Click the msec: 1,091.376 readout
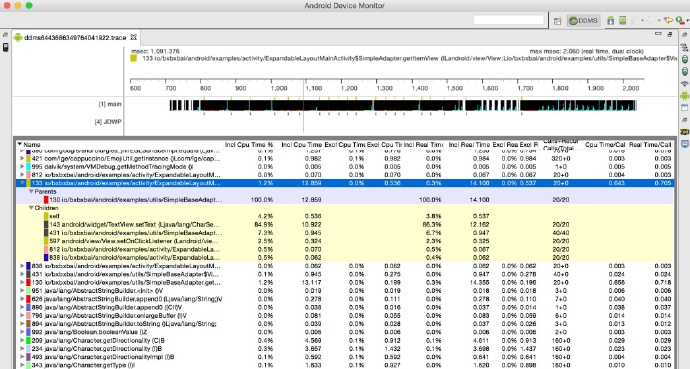 click(155, 51)
